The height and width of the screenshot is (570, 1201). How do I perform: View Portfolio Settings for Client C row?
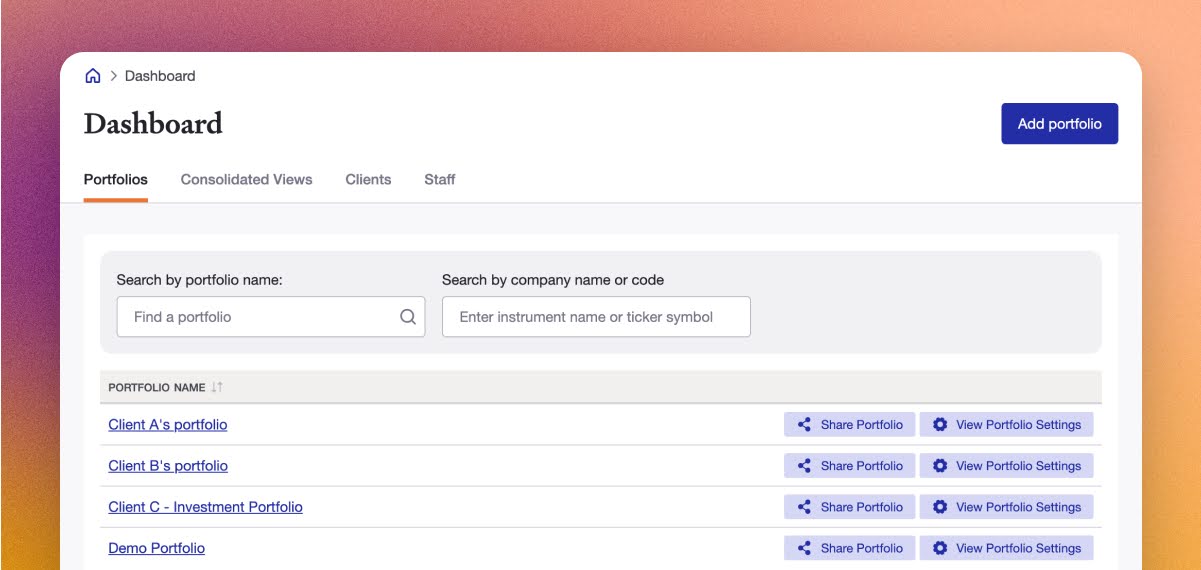(x=1007, y=507)
